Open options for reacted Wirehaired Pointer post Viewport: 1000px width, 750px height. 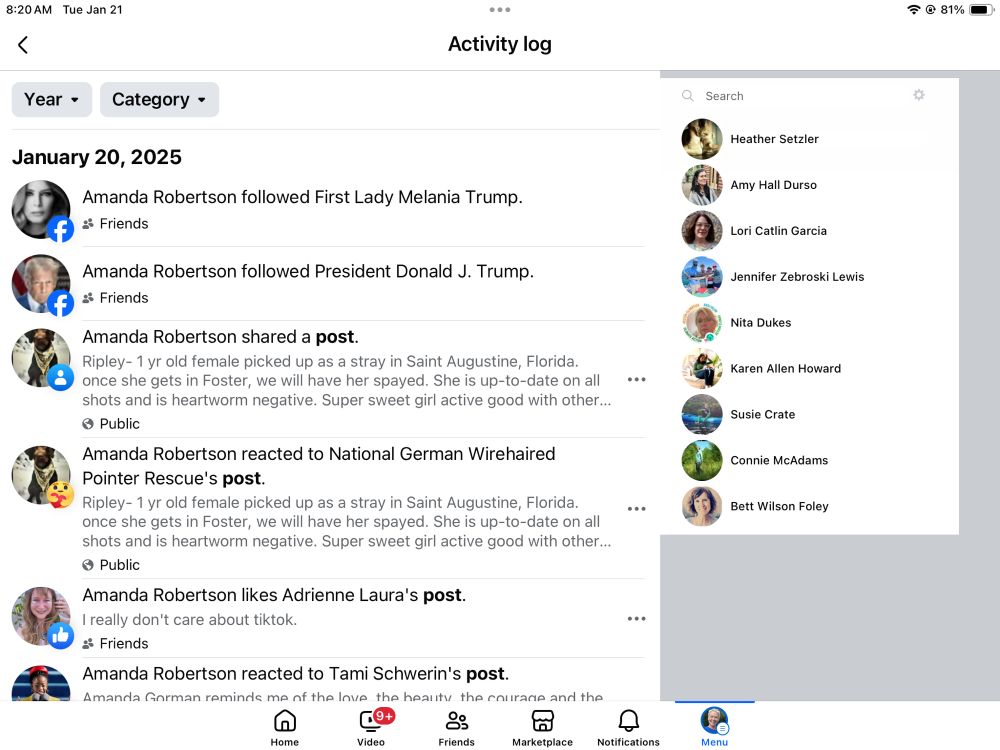click(x=636, y=509)
